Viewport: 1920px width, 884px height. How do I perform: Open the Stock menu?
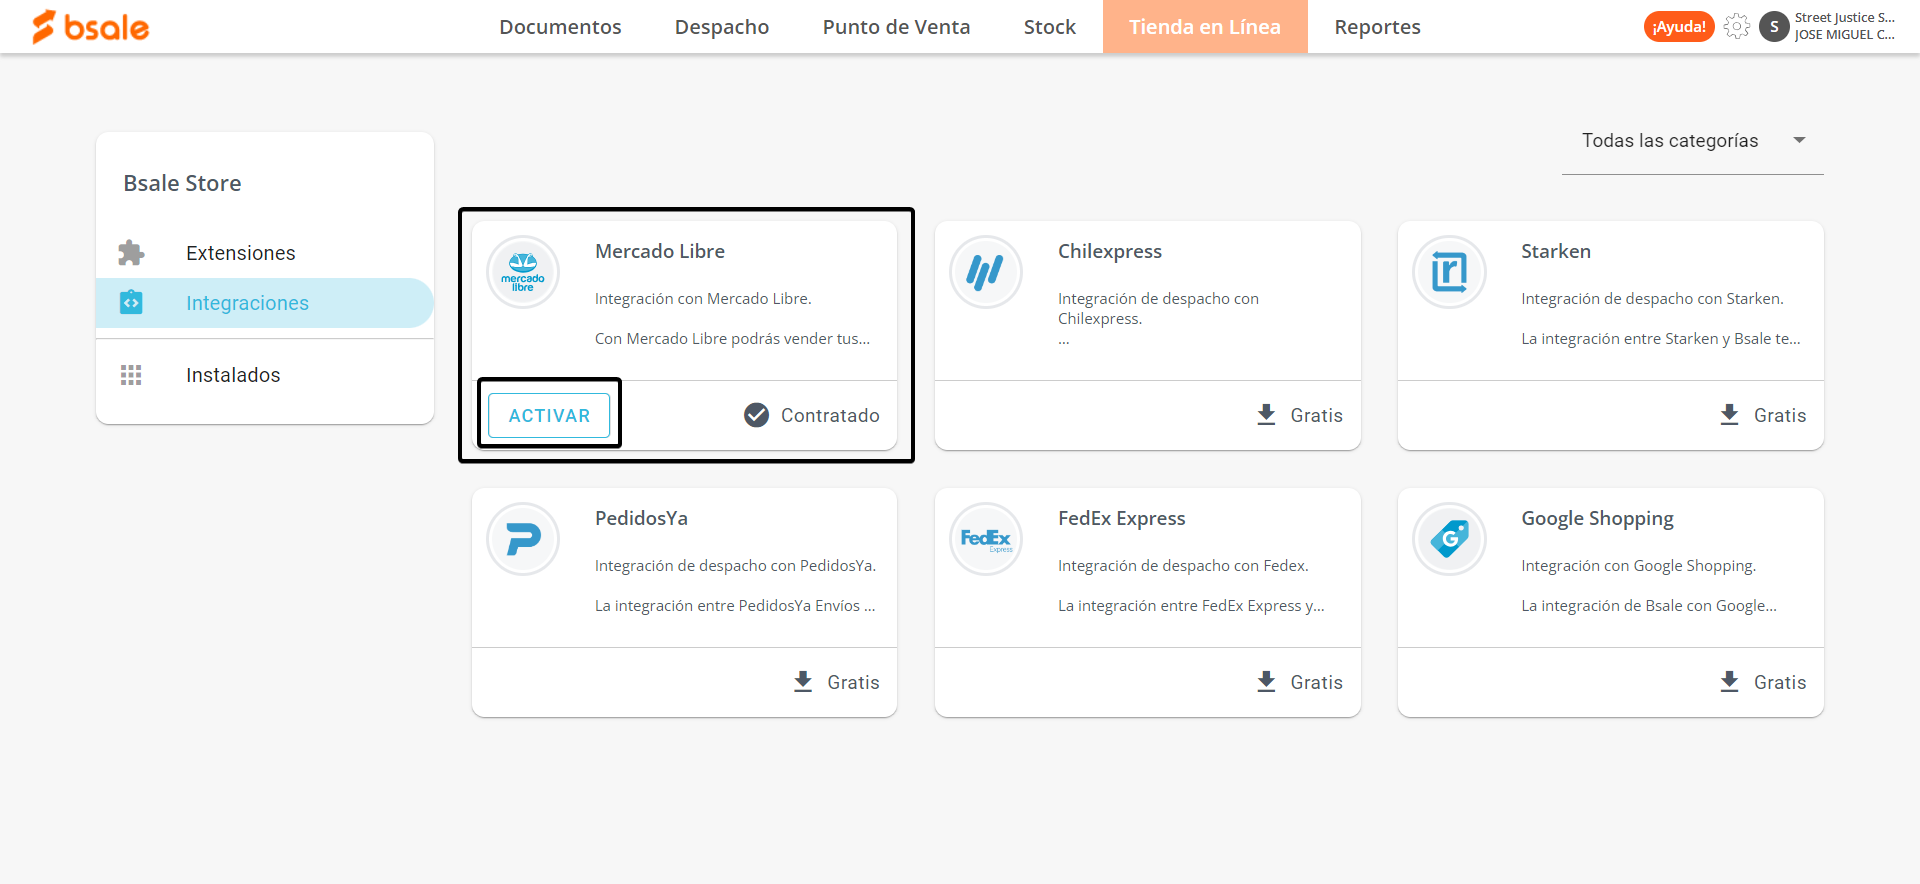[x=1049, y=27]
